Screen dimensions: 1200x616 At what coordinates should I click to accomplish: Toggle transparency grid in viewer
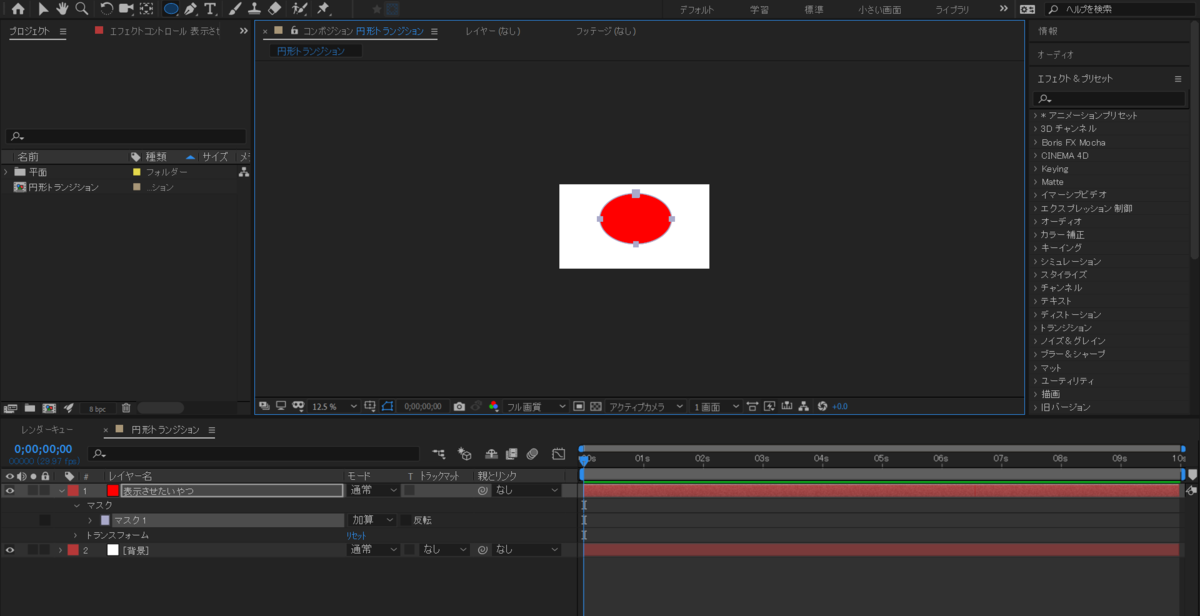pyautogui.click(x=596, y=407)
